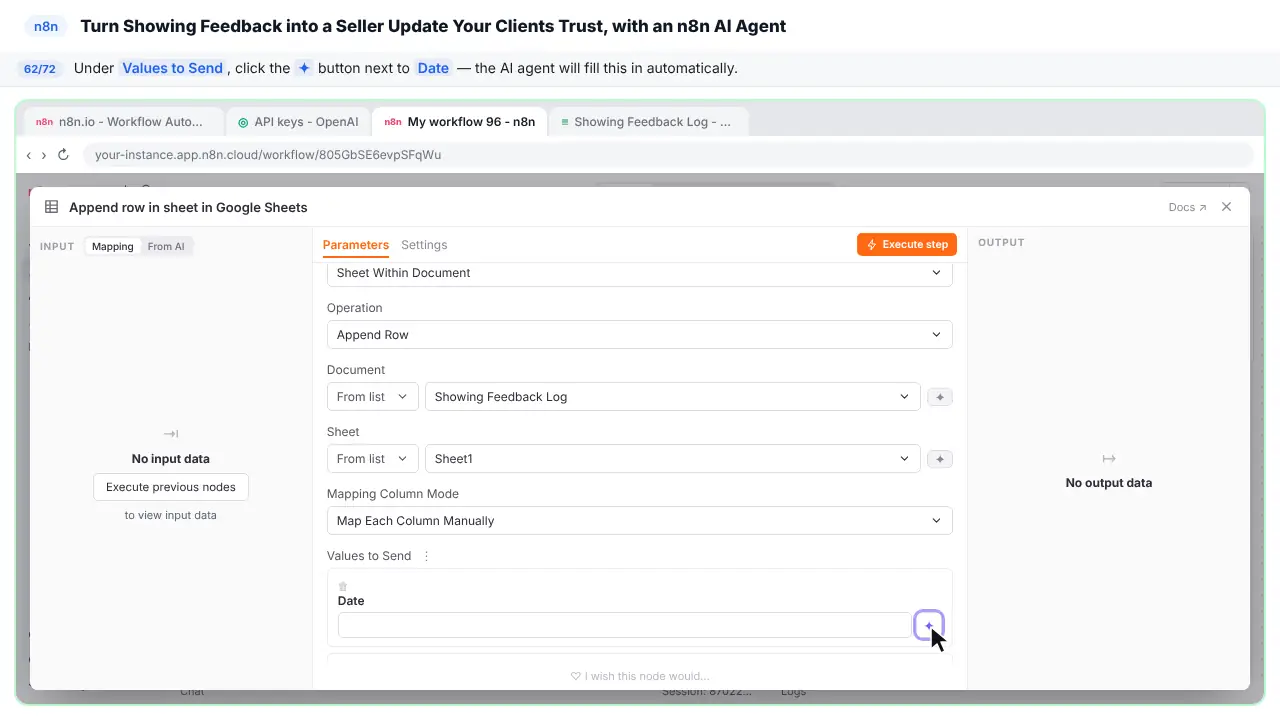
Task: Open the Docs link
Action: [1187, 207]
